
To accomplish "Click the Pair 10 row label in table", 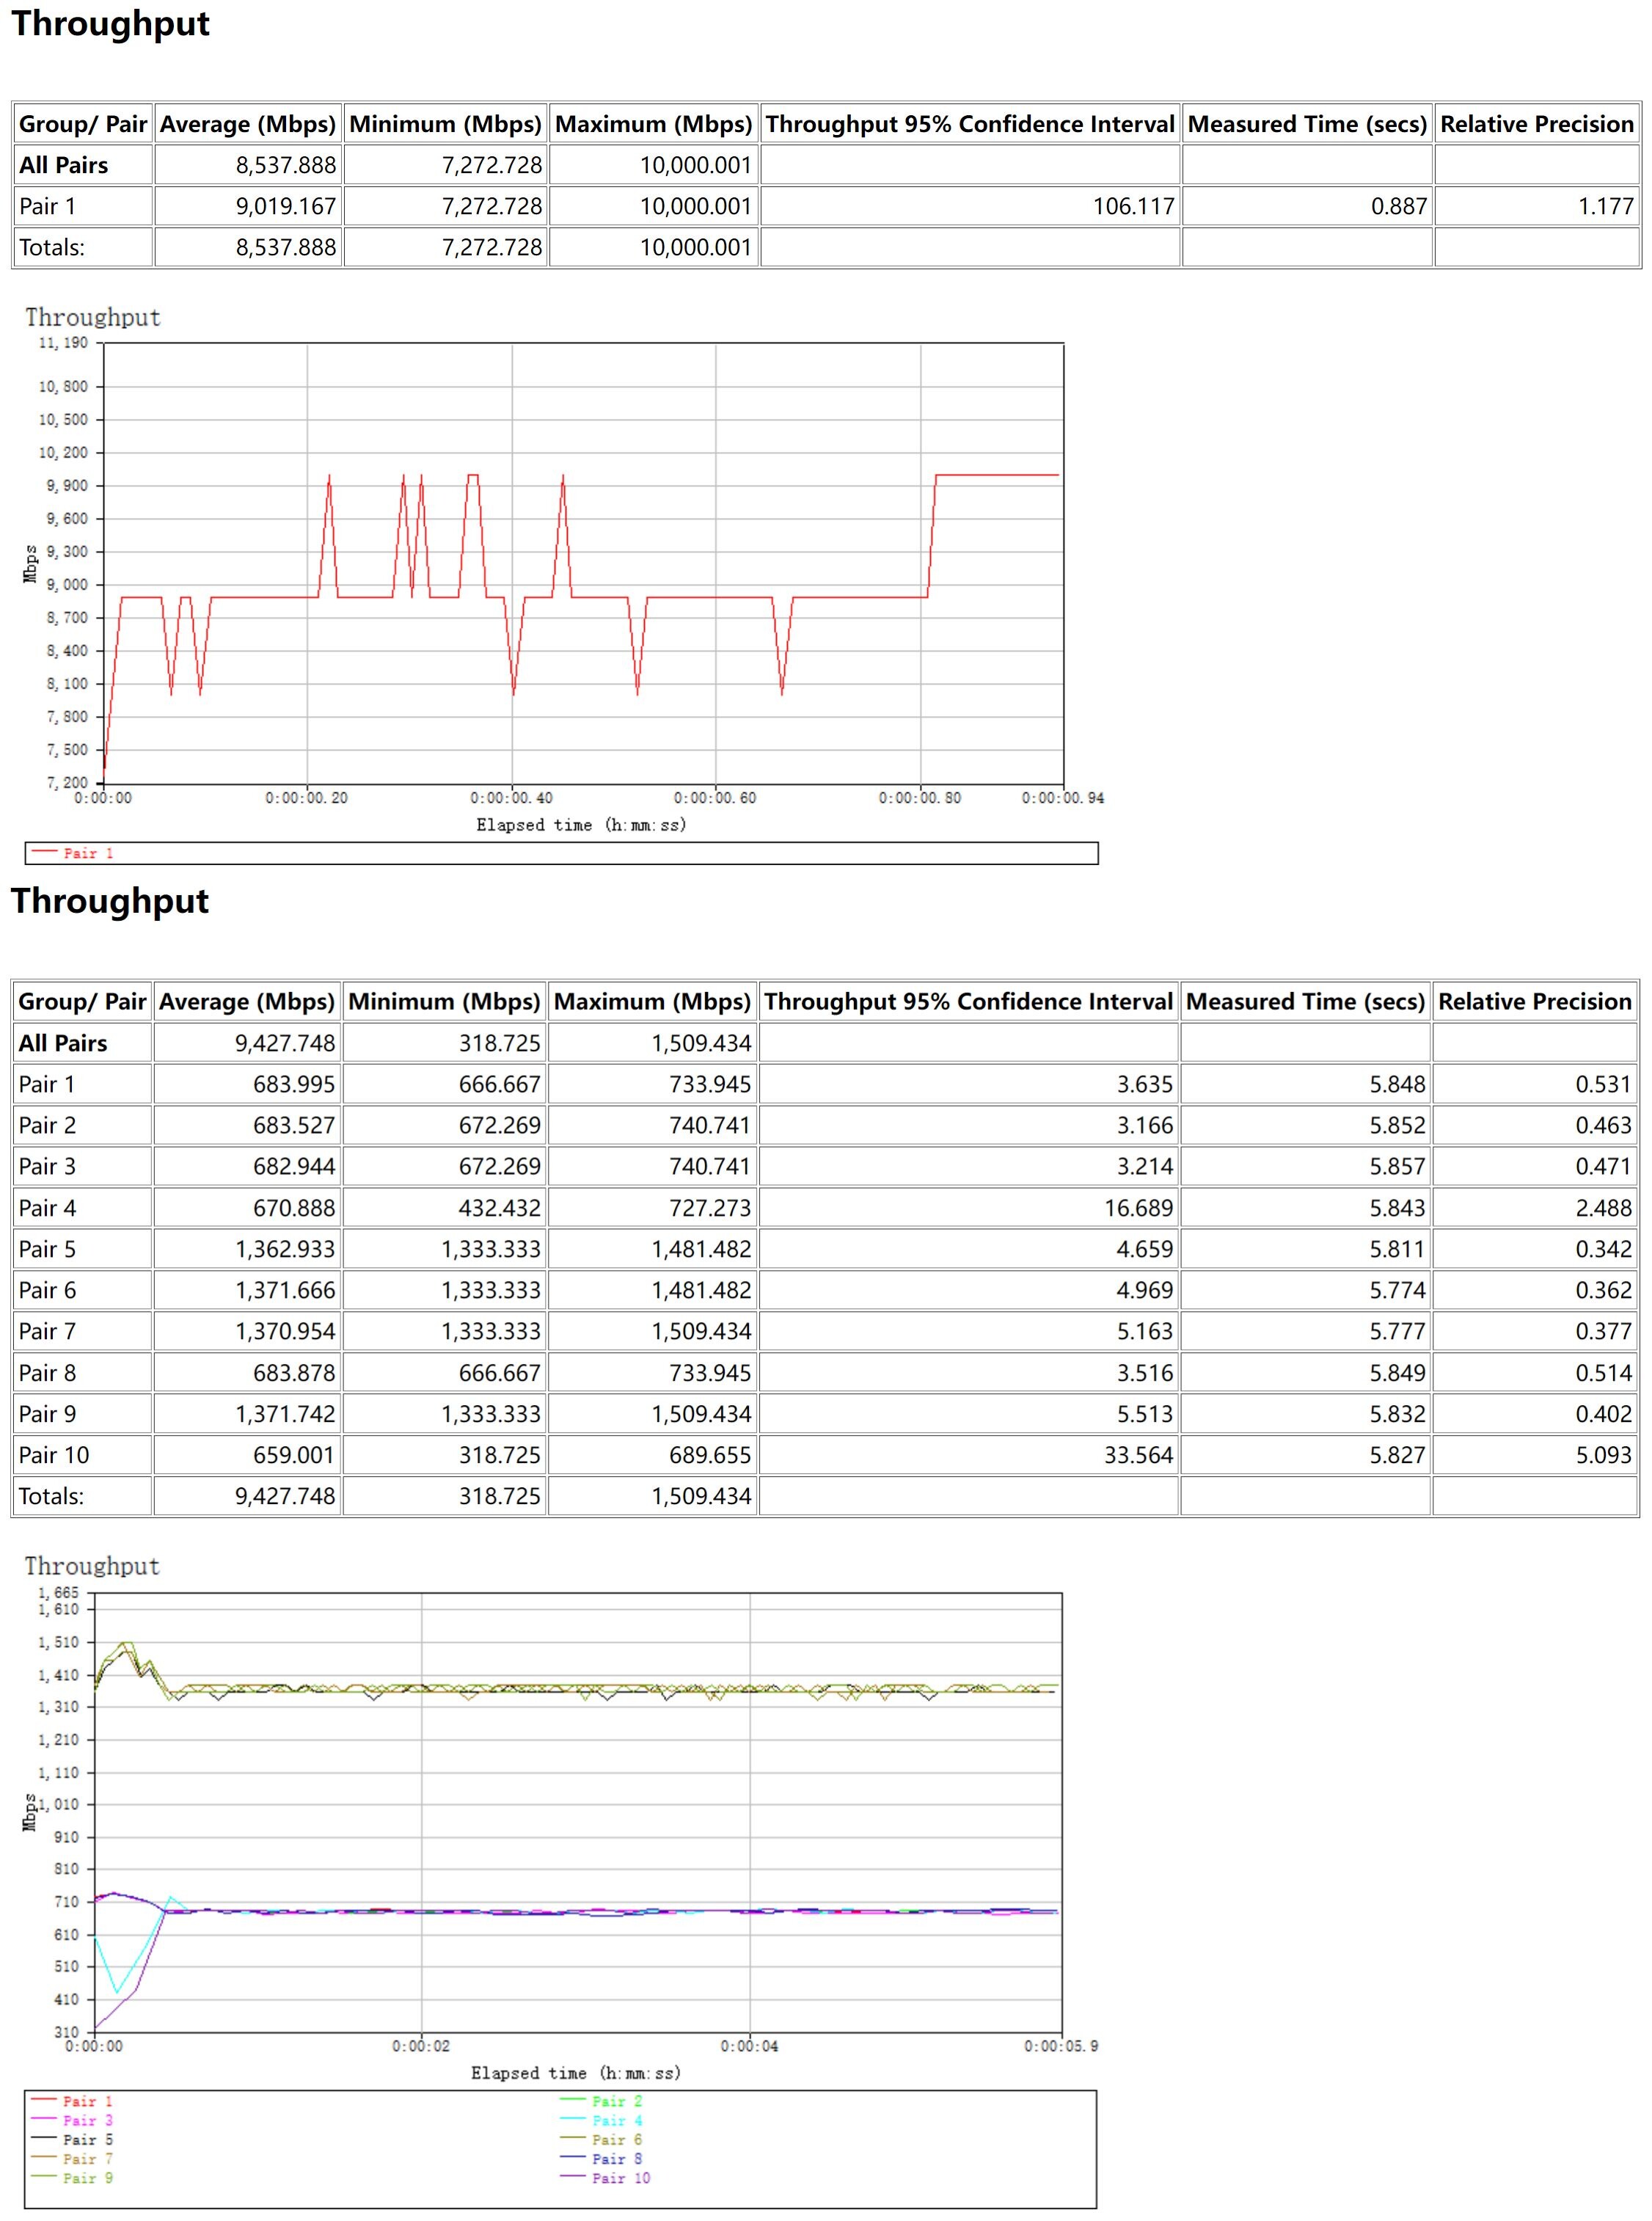I will tap(54, 1455).
